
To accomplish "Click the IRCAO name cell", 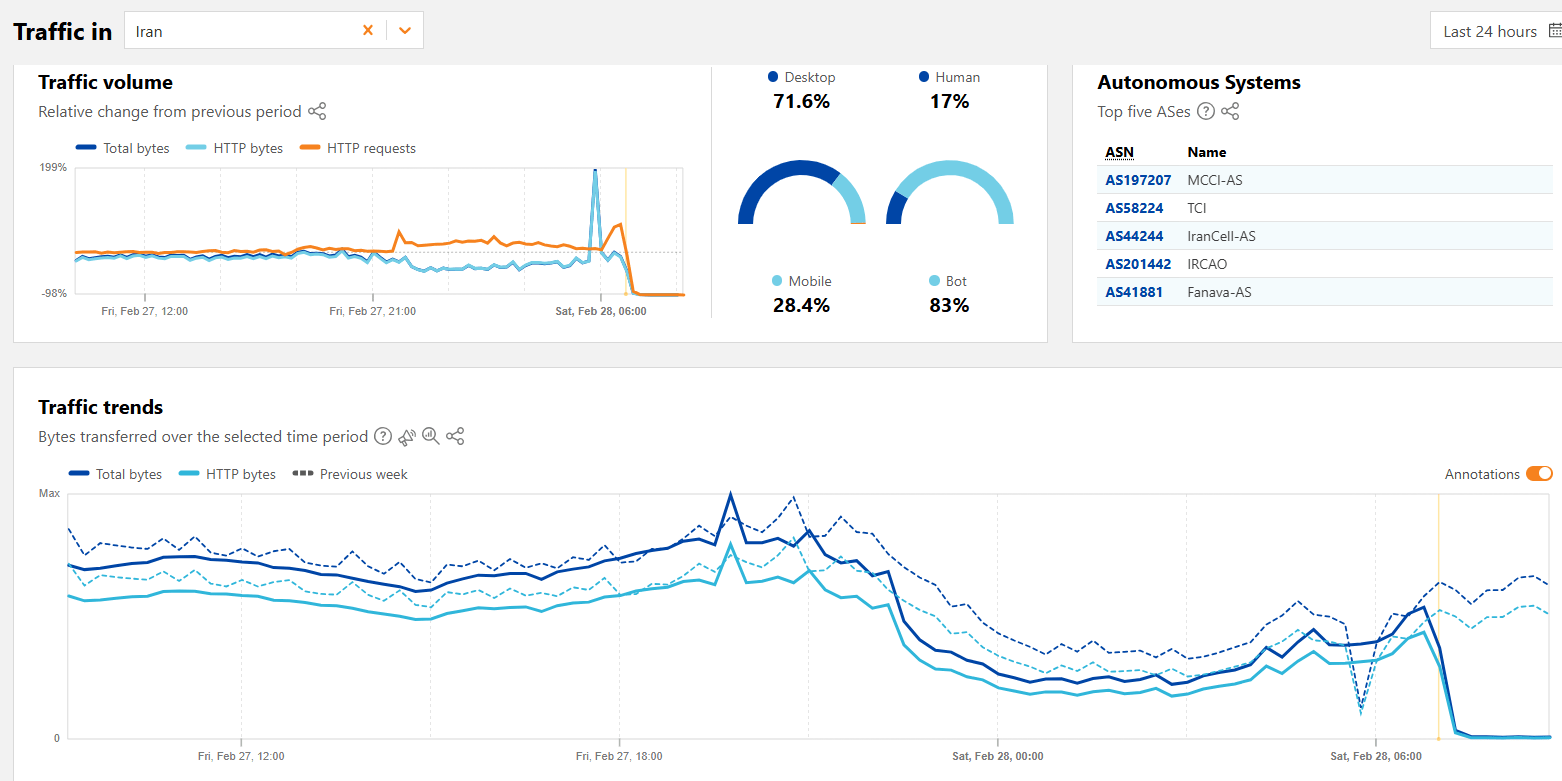I will tap(1207, 264).
